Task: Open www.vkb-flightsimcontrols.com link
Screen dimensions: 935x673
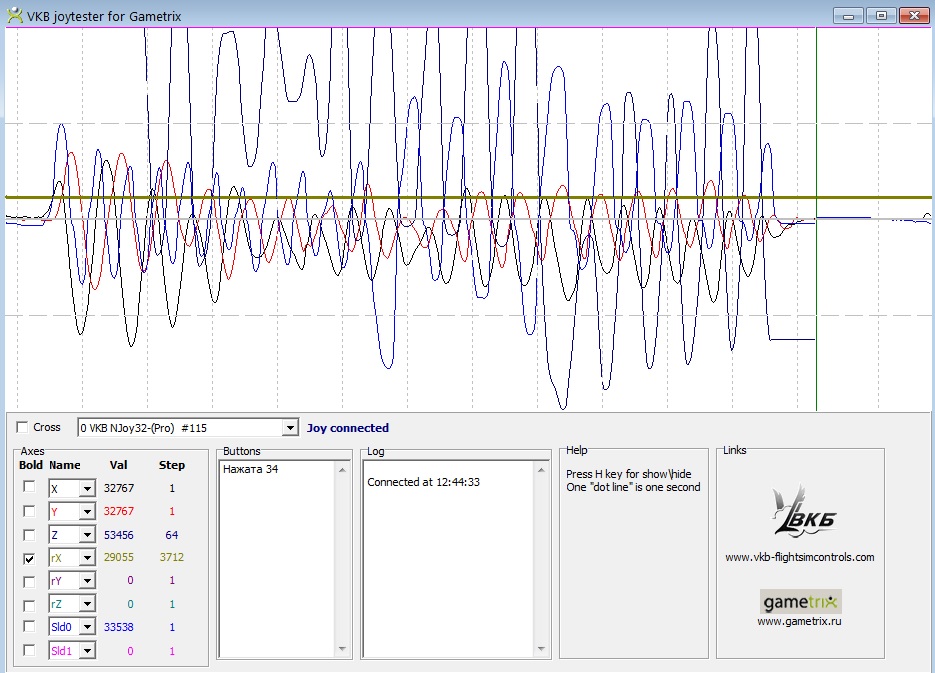Action: pyautogui.click(x=799, y=557)
